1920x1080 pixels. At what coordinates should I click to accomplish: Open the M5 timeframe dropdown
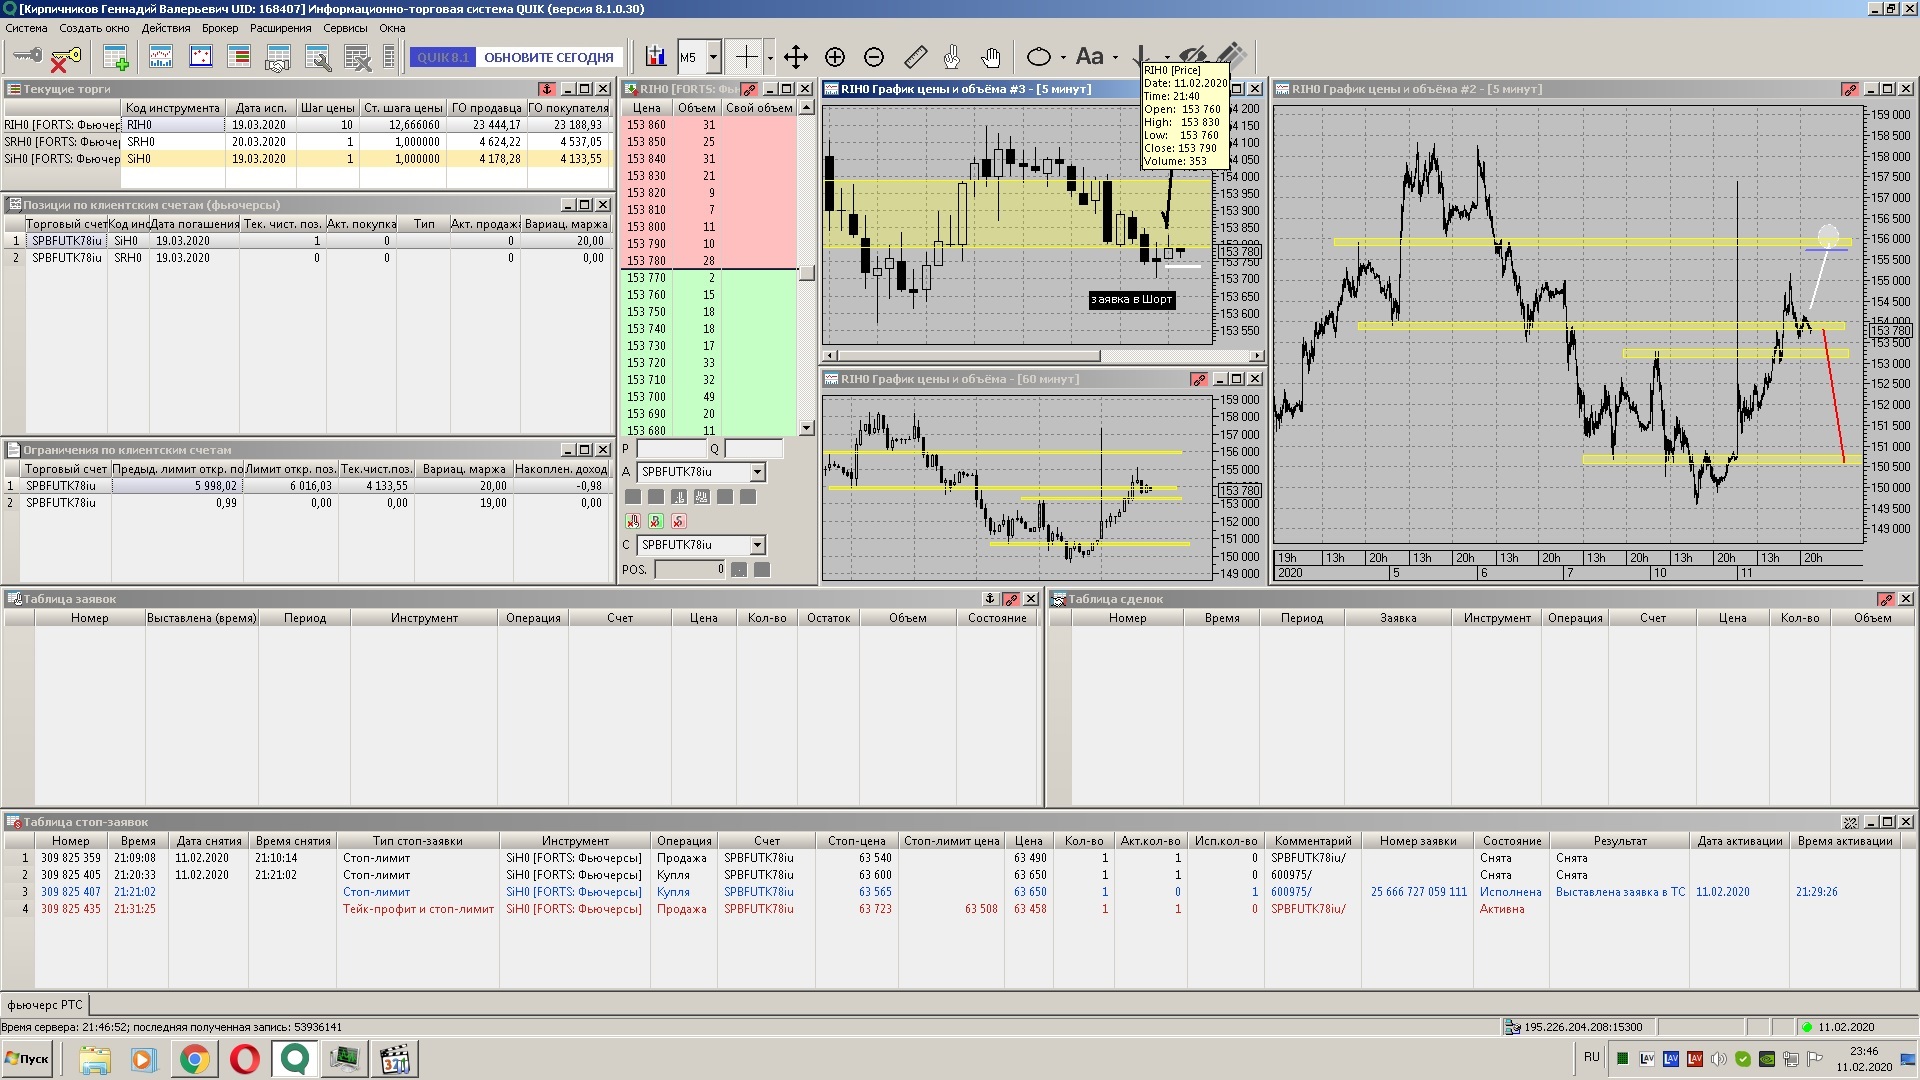(x=713, y=57)
